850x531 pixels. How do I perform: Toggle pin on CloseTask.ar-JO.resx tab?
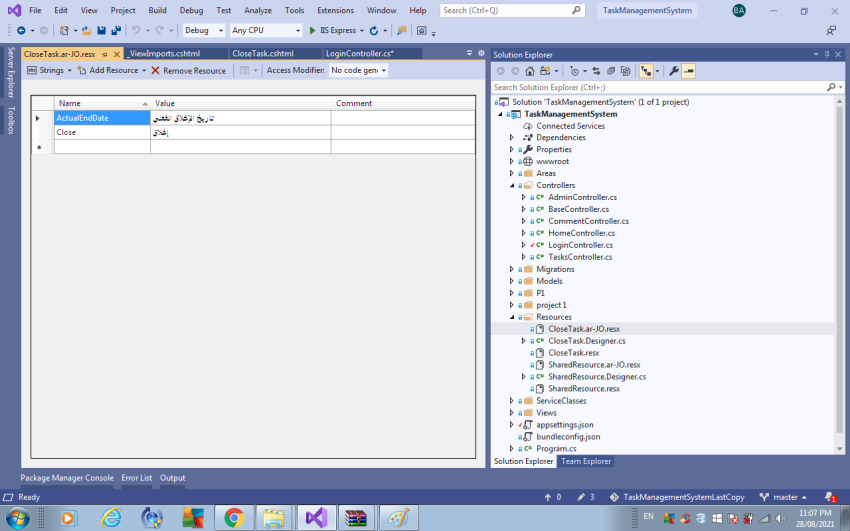point(105,54)
